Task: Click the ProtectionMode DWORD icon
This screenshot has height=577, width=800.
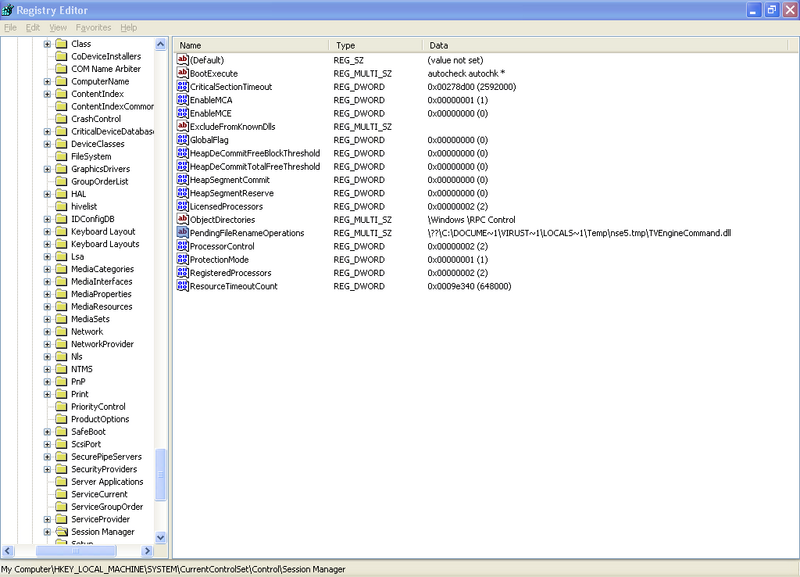Action: pyautogui.click(x=183, y=259)
